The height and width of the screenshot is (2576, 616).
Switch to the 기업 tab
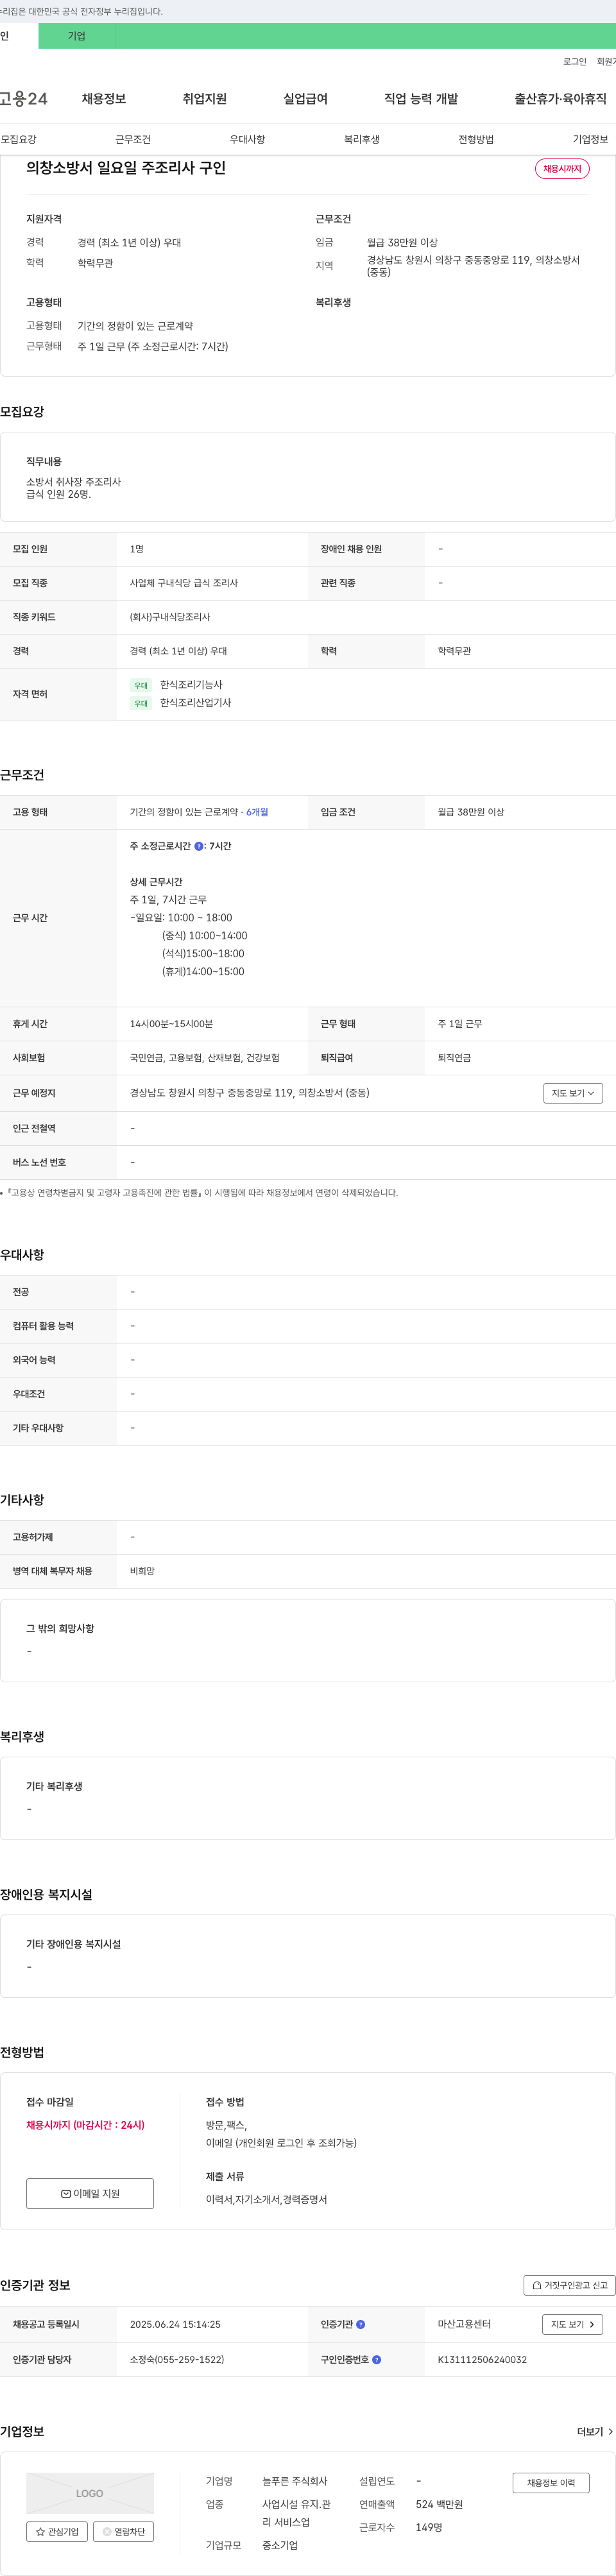point(77,36)
